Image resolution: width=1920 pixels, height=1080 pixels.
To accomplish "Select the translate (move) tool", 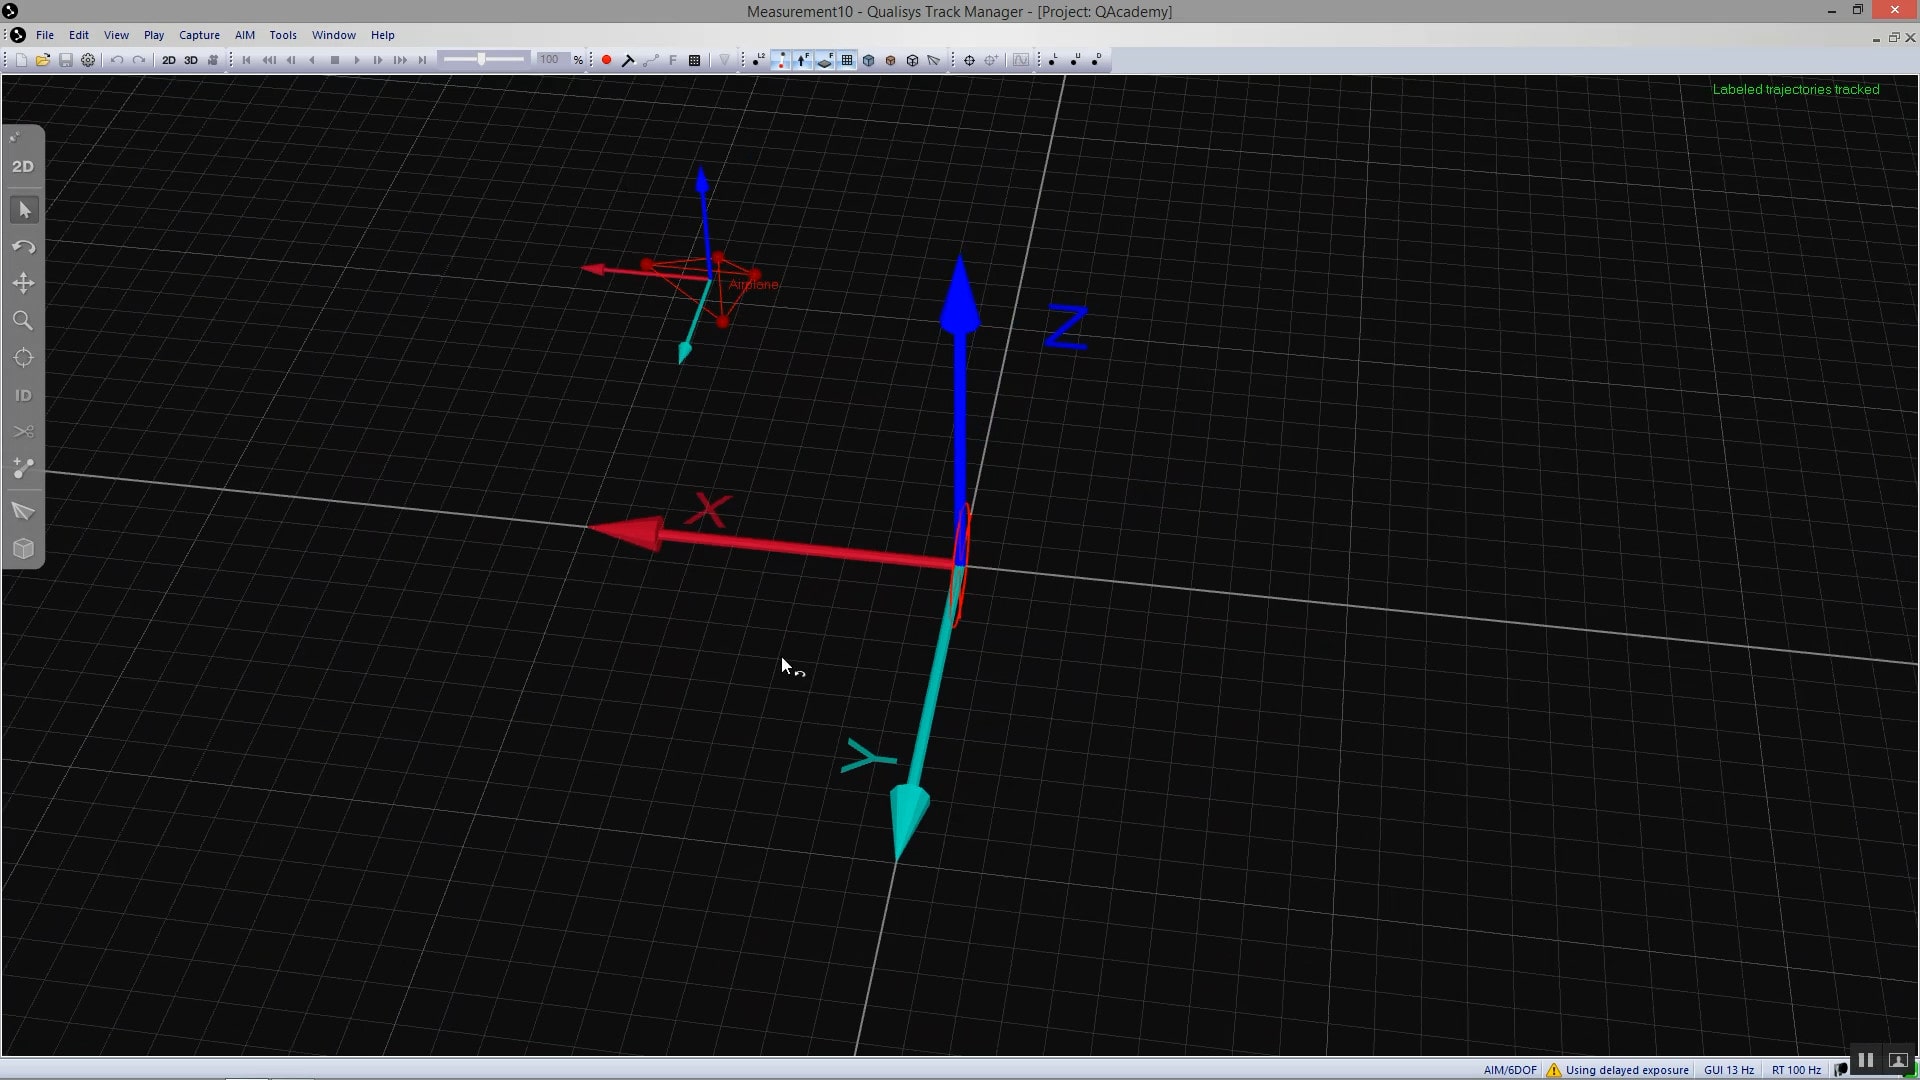I will click(23, 284).
